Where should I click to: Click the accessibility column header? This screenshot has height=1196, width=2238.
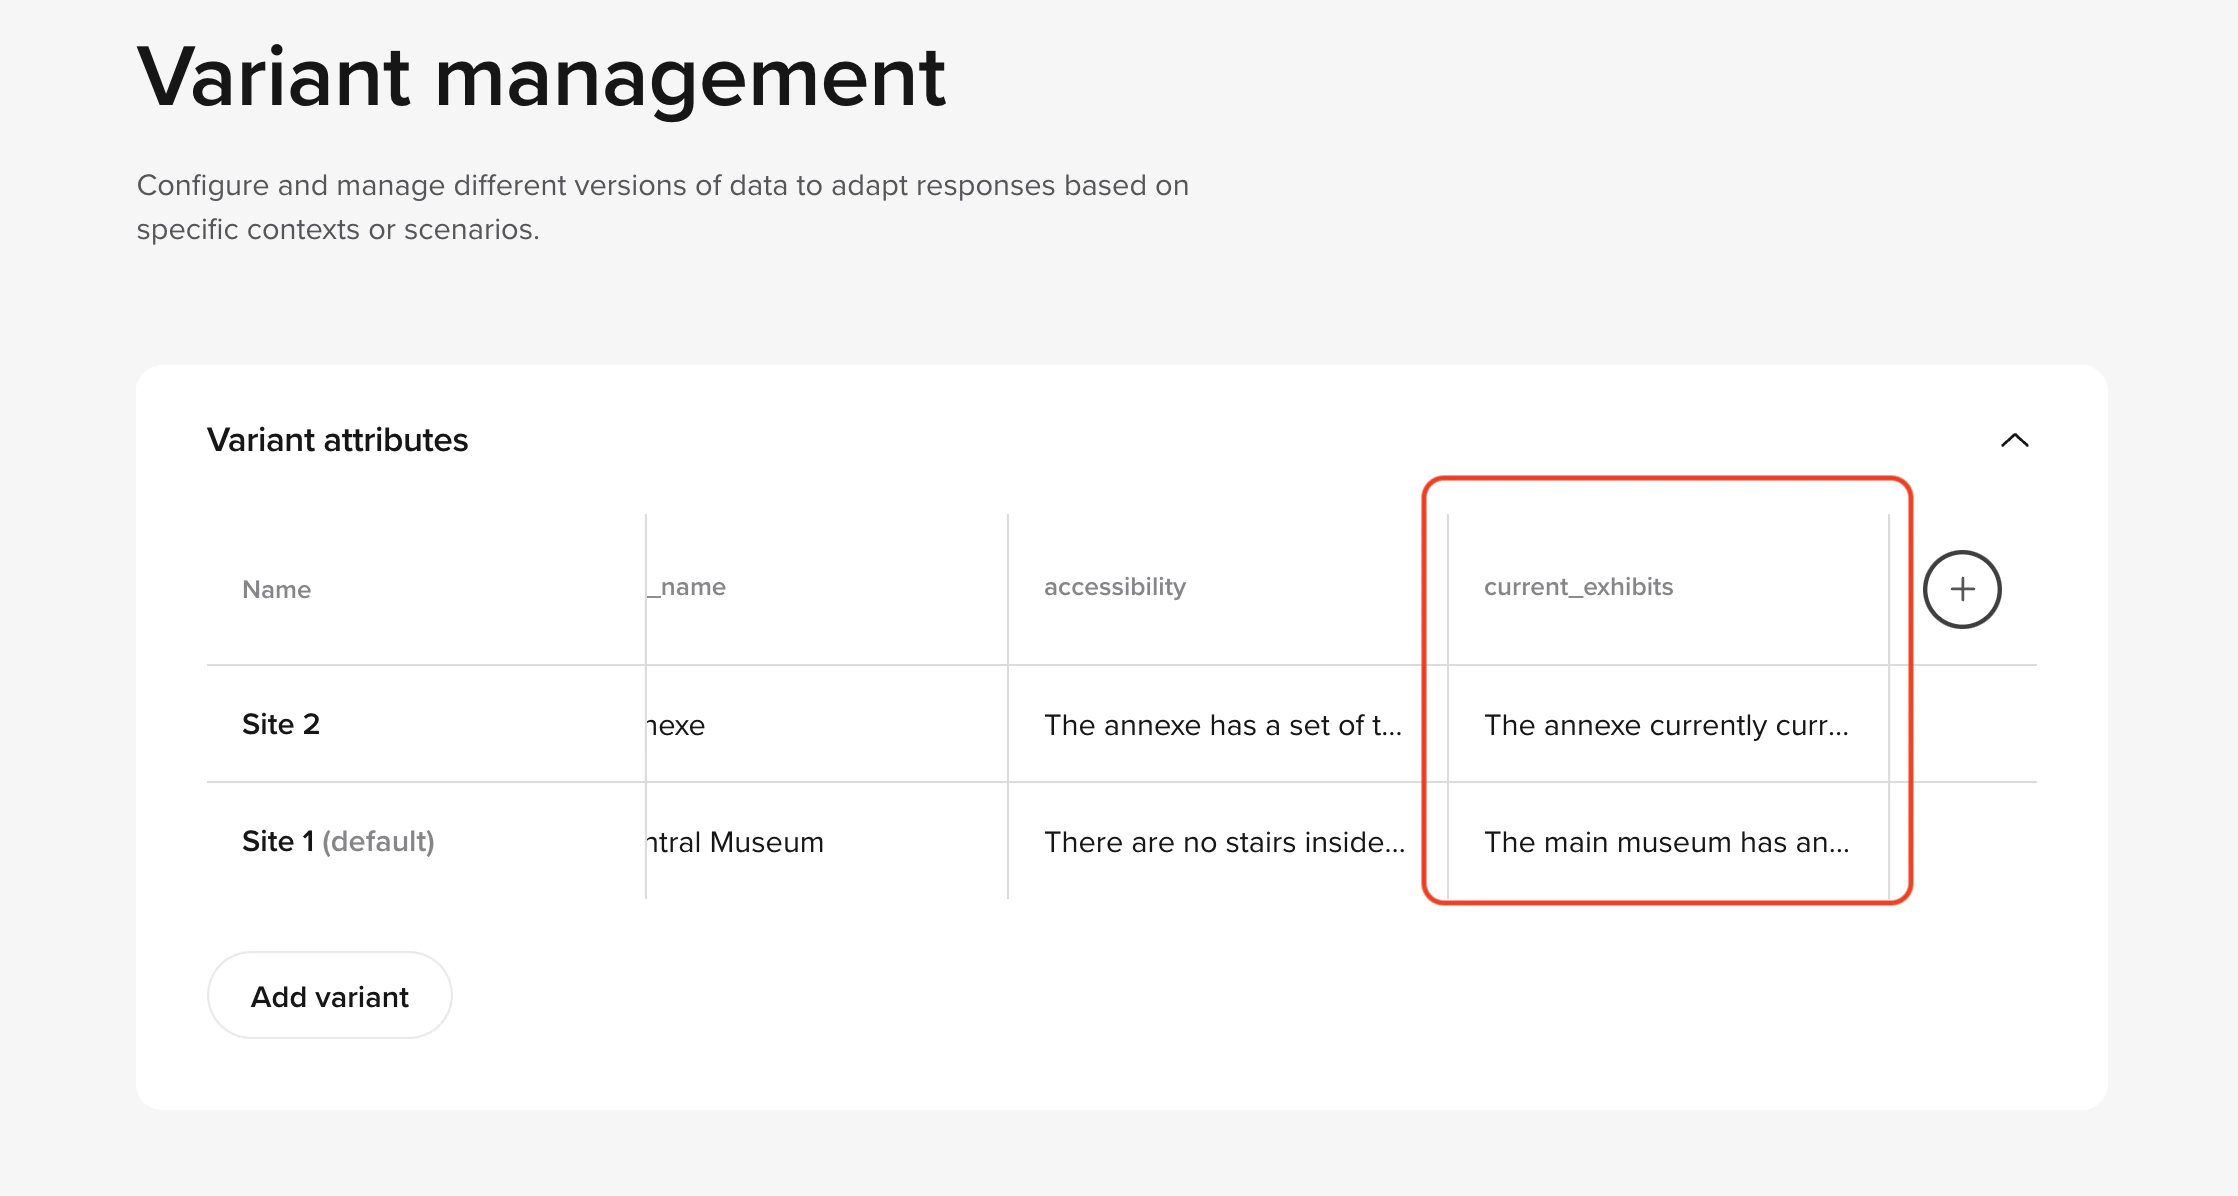1114,587
